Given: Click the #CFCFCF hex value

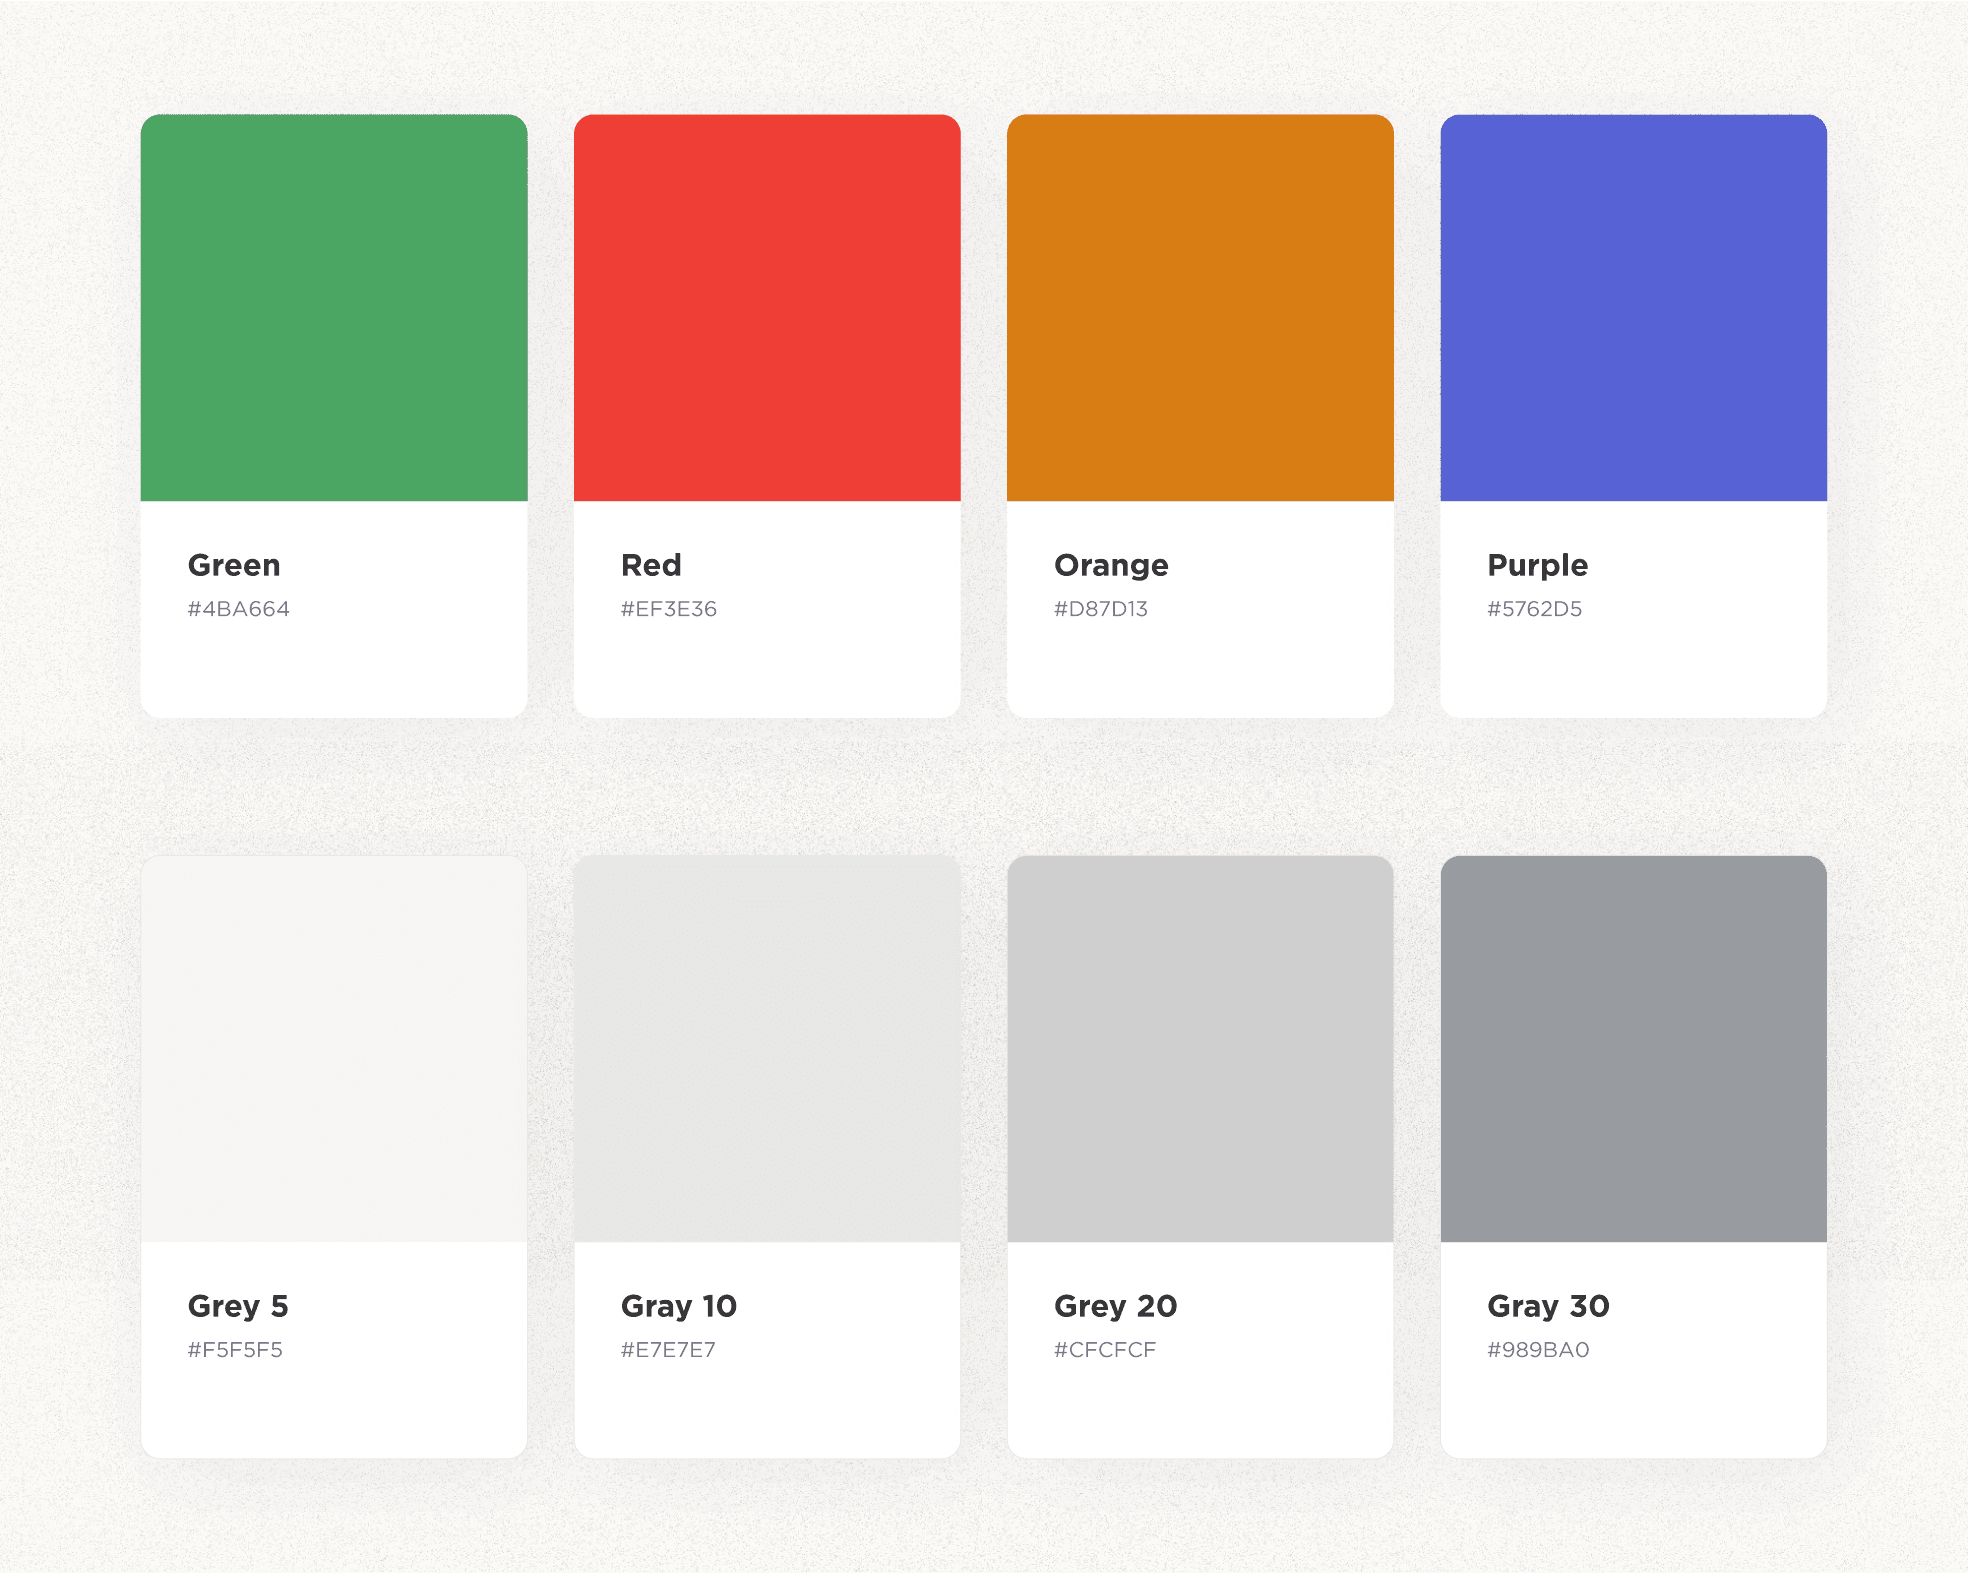Looking at the screenshot, I should 1104,1350.
